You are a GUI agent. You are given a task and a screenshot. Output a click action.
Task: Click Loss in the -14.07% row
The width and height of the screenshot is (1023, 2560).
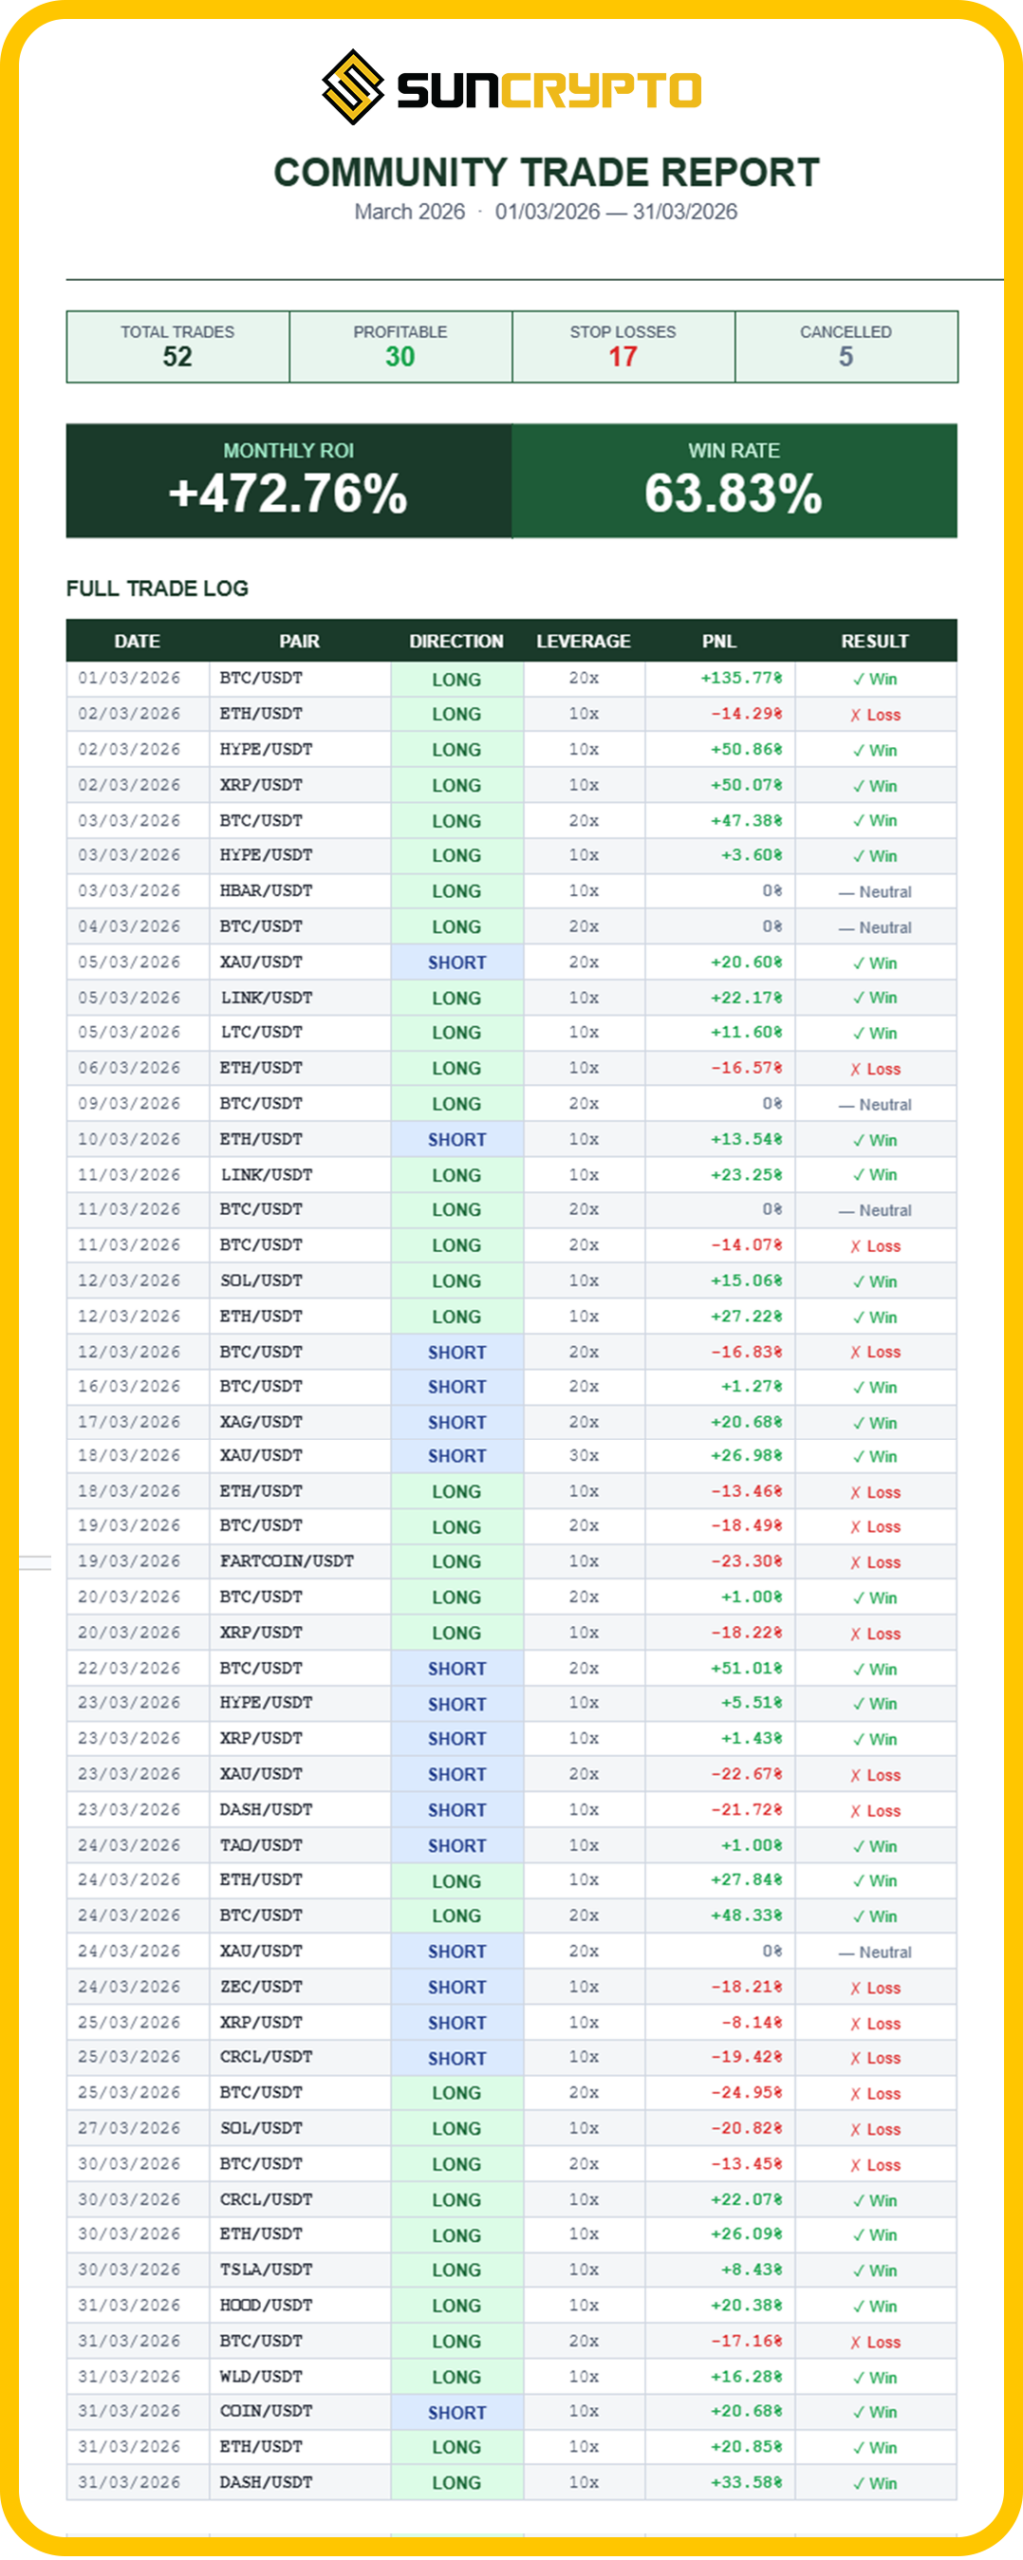pos(875,1246)
